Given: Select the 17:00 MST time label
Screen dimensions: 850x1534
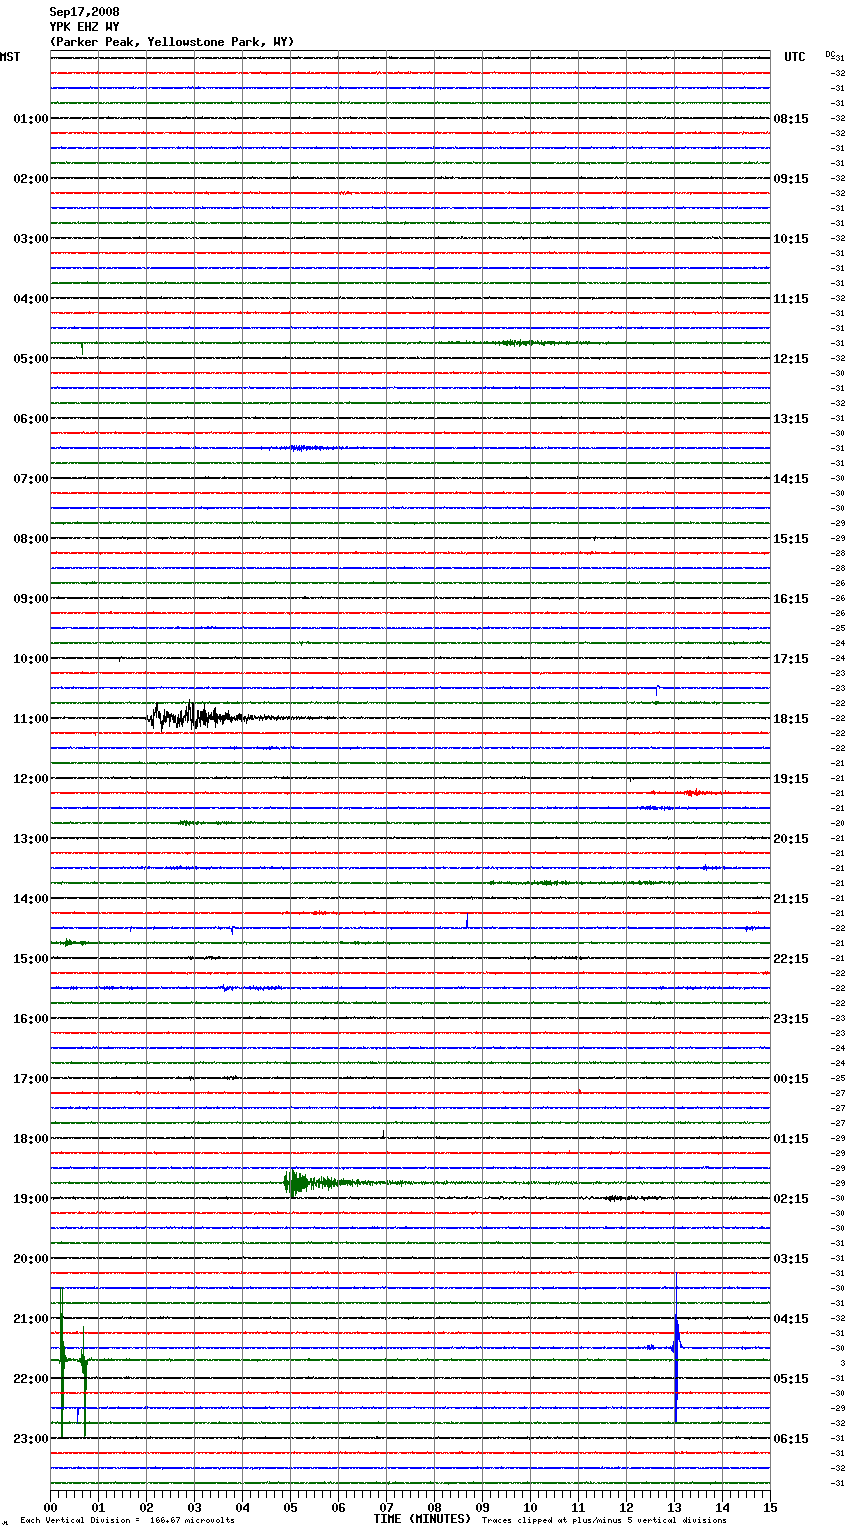Looking at the screenshot, I should 31,1079.
